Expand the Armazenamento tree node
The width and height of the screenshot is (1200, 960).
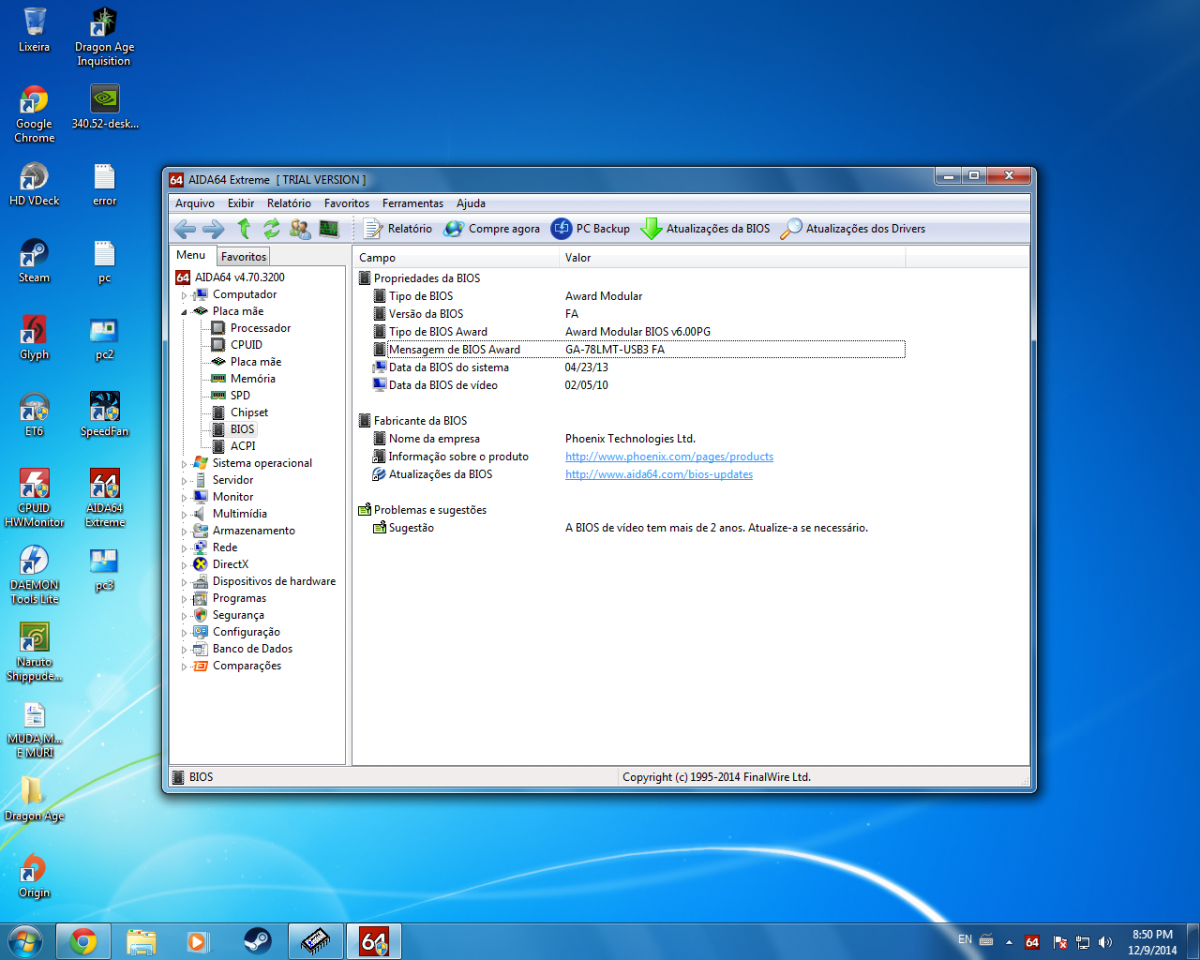(184, 531)
